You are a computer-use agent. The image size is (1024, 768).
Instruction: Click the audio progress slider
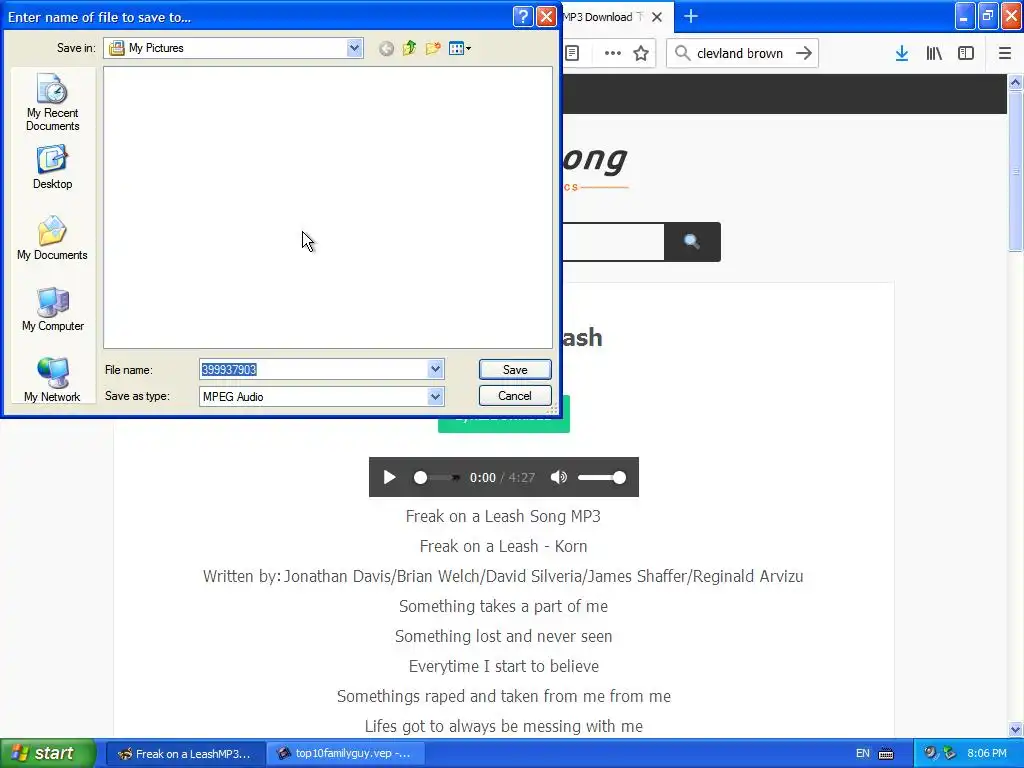click(x=437, y=477)
